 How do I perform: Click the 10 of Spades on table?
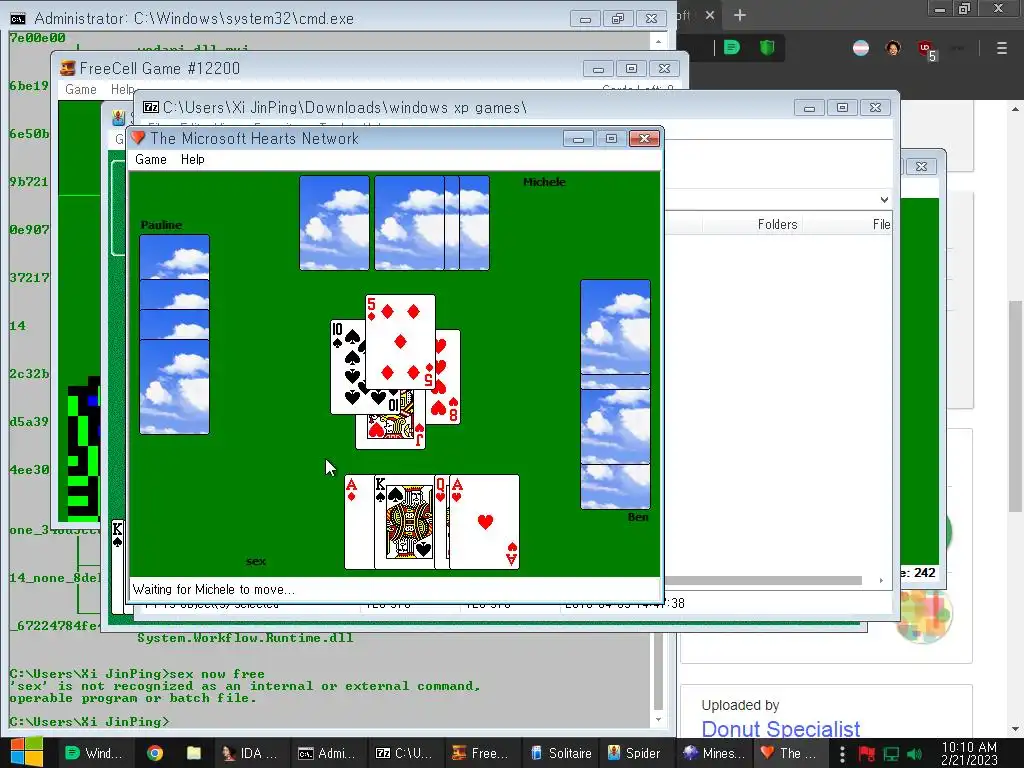pyautogui.click(x=347, y=366)
